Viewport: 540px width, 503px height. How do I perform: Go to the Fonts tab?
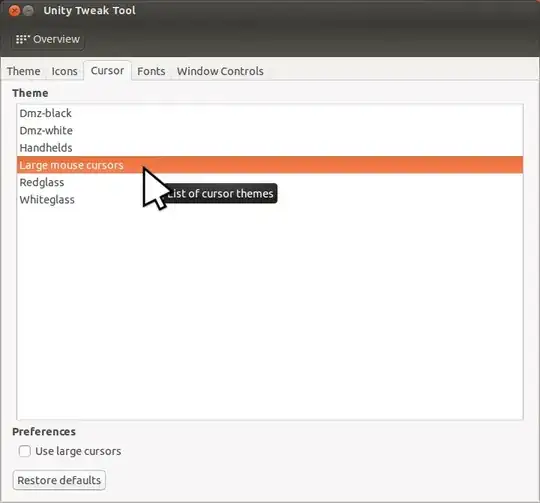(x=151, y=71)
